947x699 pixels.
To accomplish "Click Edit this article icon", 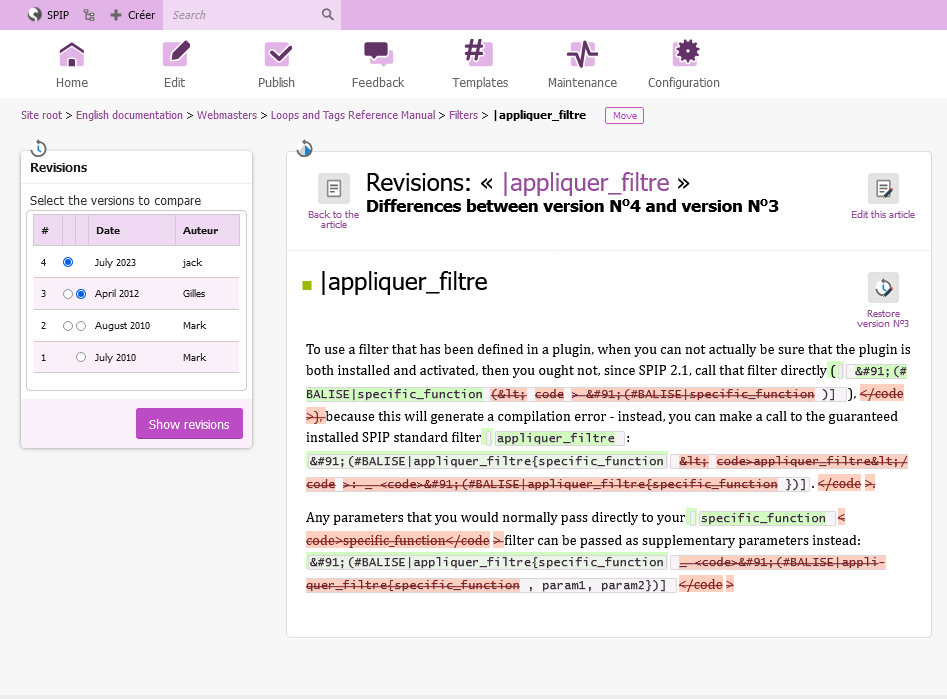I will click(x=883, y=189).
